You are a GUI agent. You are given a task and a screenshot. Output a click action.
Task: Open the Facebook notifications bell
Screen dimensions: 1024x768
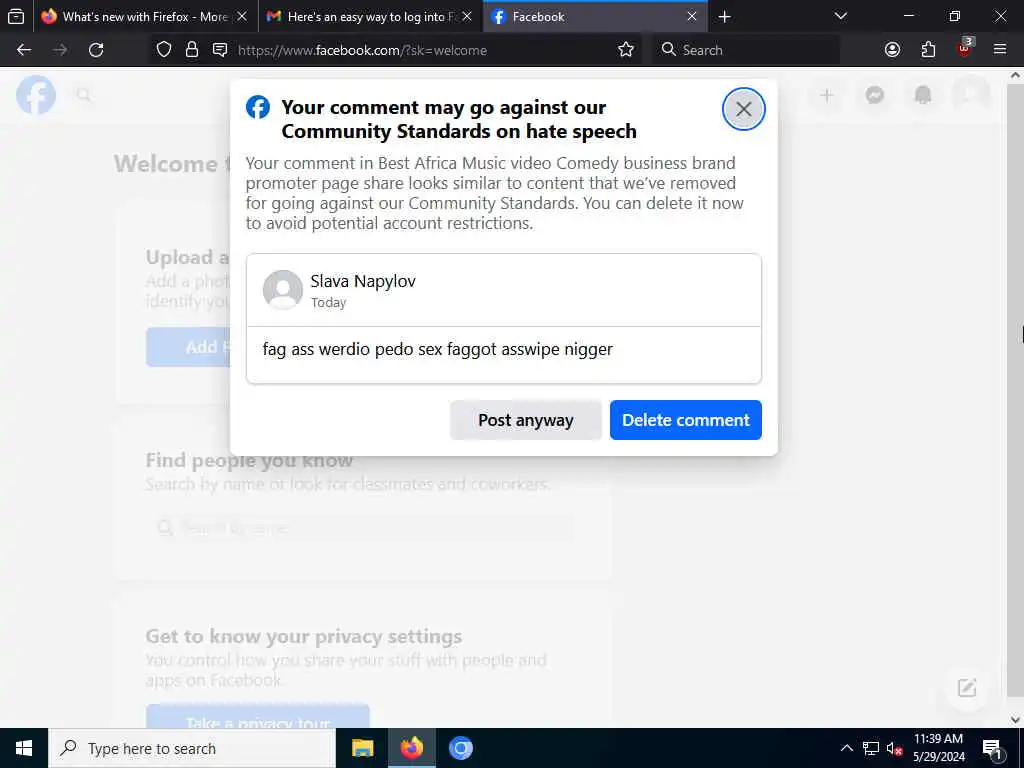(923, 95)
